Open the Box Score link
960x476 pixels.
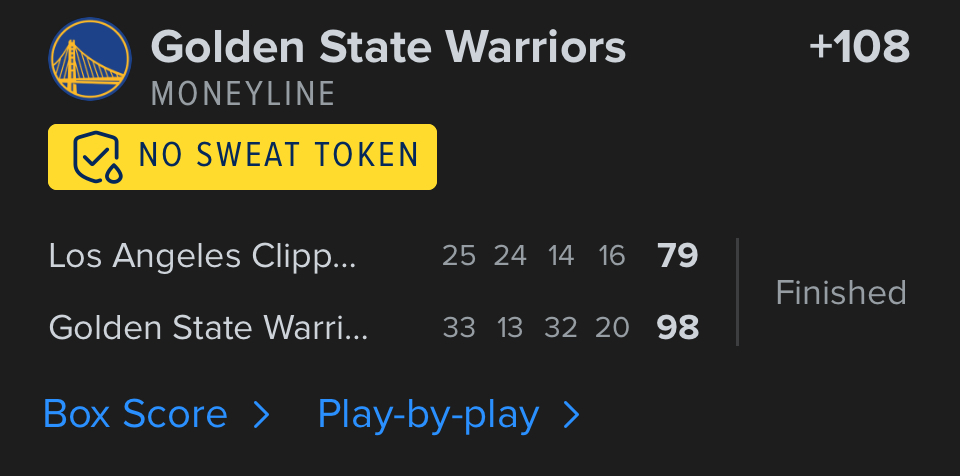pyautogui.click(x=135, y=414)
